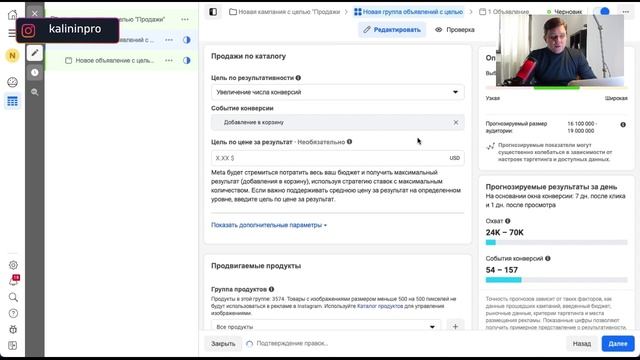Open ad set row three-dot menu
The height and width of the screenshot is (360, 640).
click(169, 40)
